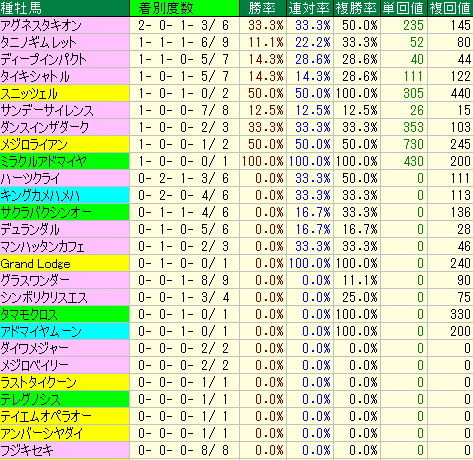Select the アグネスタキオン sire row

pos(236,25)
